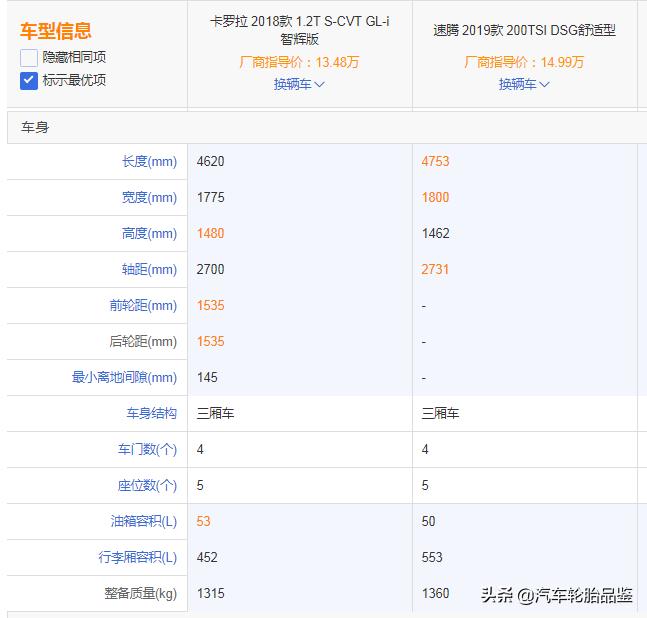Uncheck the 标示最优项 checkbox
Screen dimensions: 647x618
[x=28, y=81]
